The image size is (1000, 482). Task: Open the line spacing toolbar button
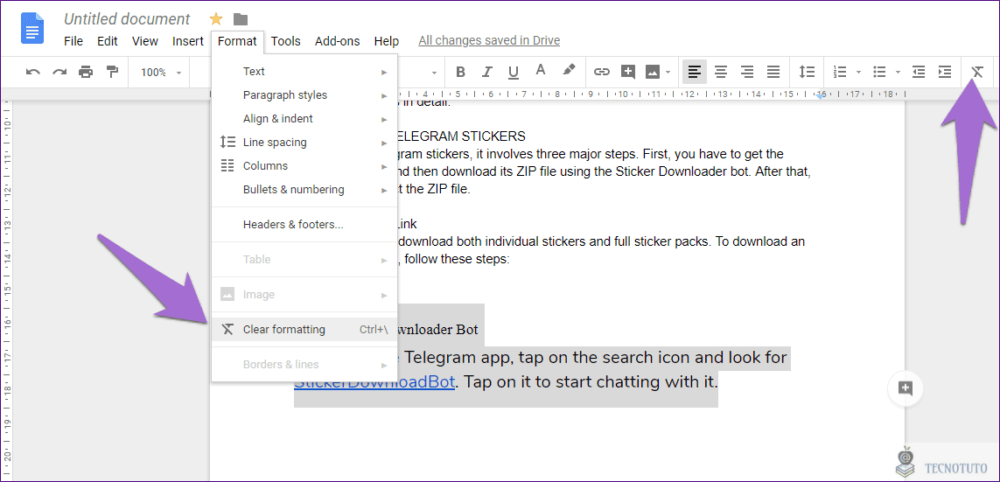tap(807, 72)
